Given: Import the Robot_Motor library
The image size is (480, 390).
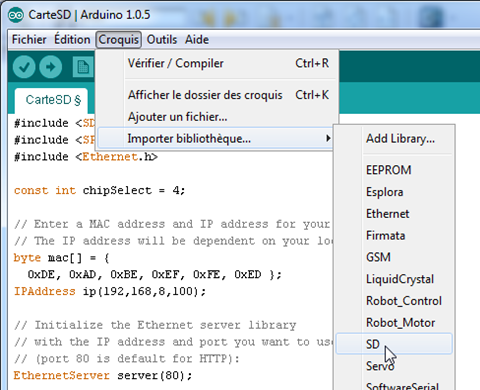Looking at the screenshot, I should tap(394, 323).
